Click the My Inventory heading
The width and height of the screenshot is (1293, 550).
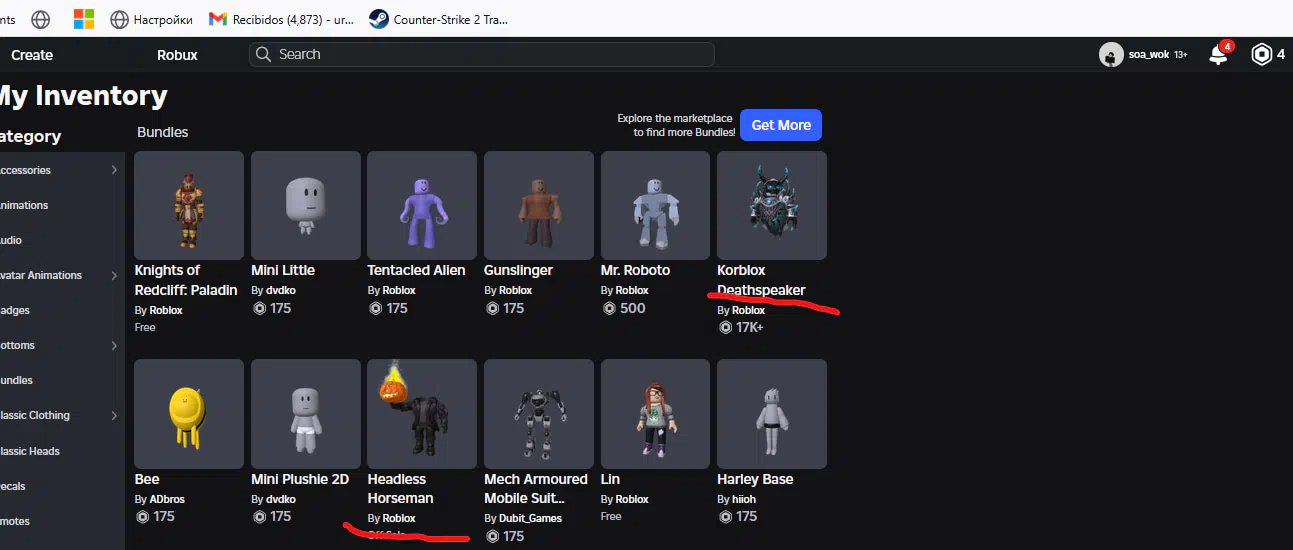tap(82, 96)
